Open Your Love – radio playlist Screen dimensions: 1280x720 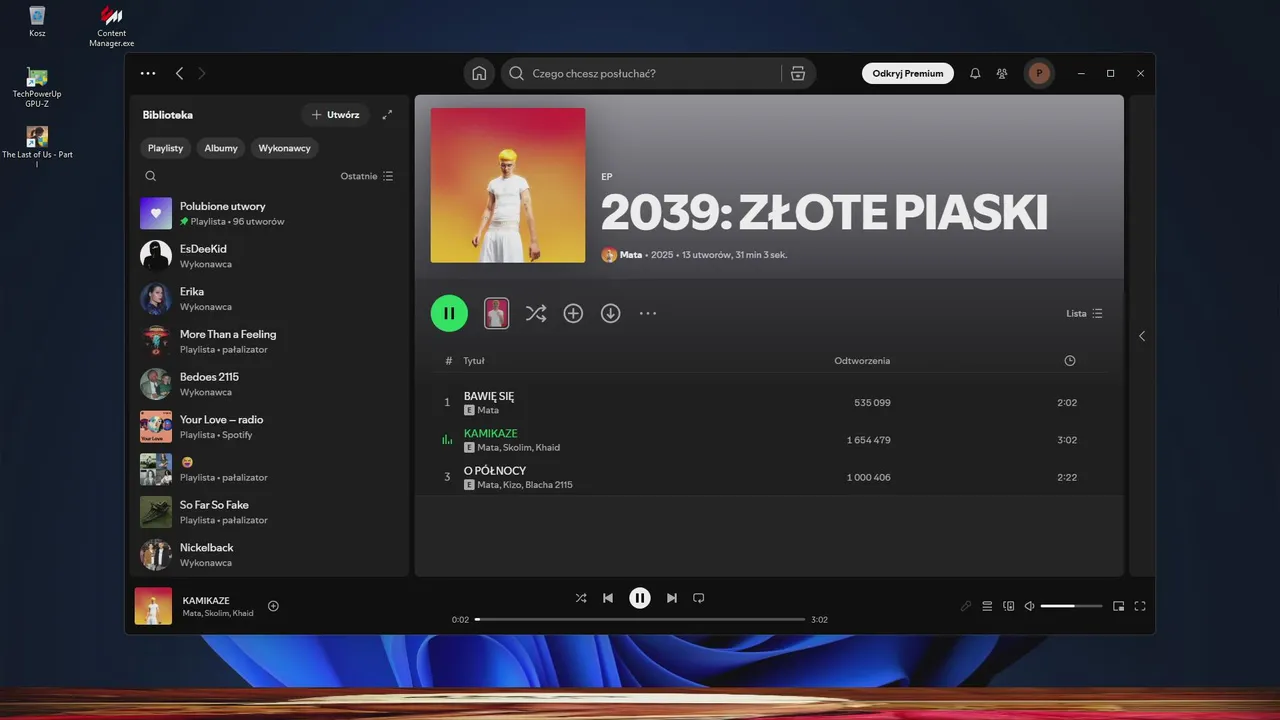tap(270, 427)
